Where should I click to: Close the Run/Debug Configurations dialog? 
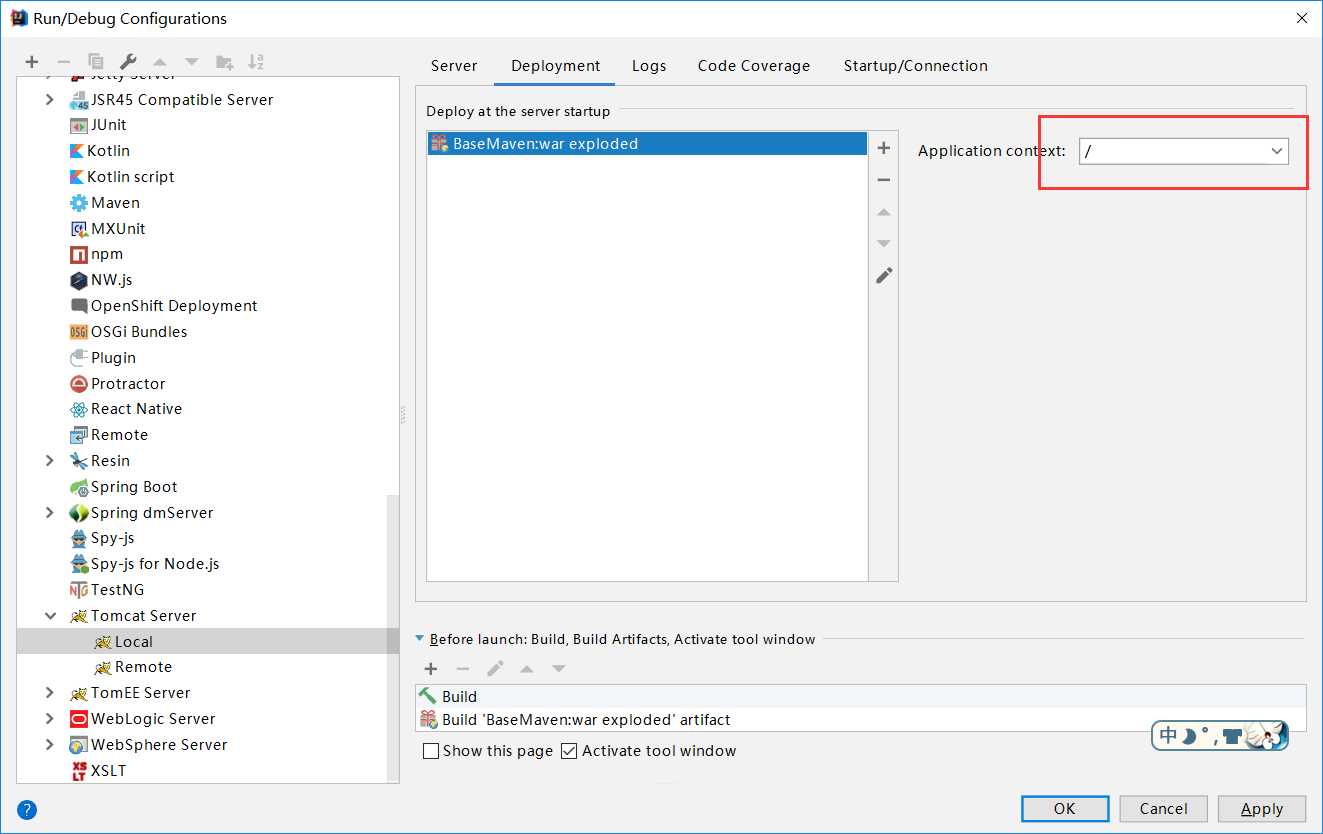[1301, 18]
